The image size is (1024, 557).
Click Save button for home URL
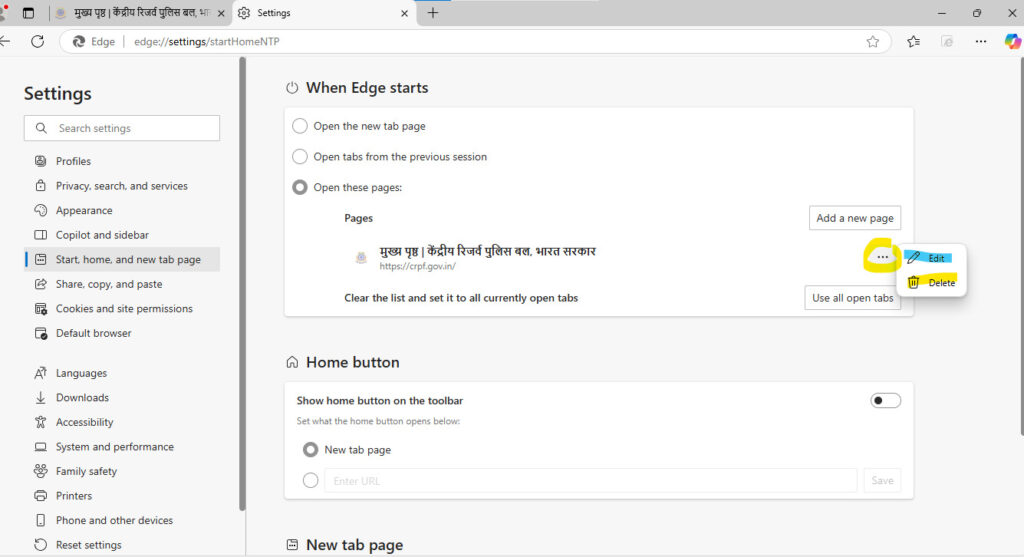[x=882, y=481]
